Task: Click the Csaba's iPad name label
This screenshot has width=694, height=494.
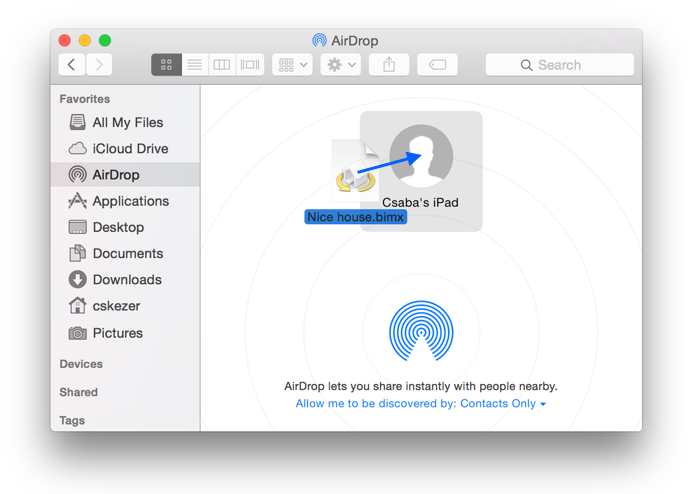Action: tap(420, 203)
